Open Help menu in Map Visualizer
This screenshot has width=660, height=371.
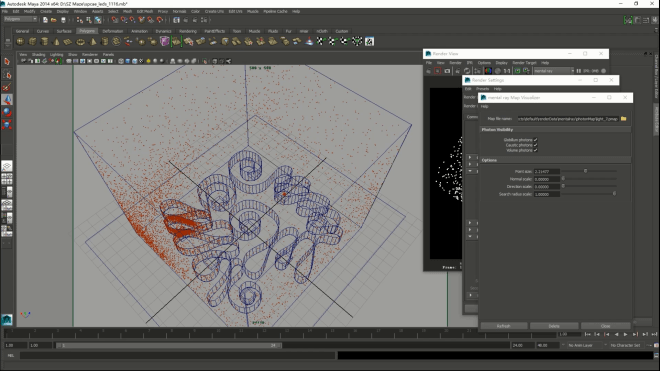click(x=484, y=107)
